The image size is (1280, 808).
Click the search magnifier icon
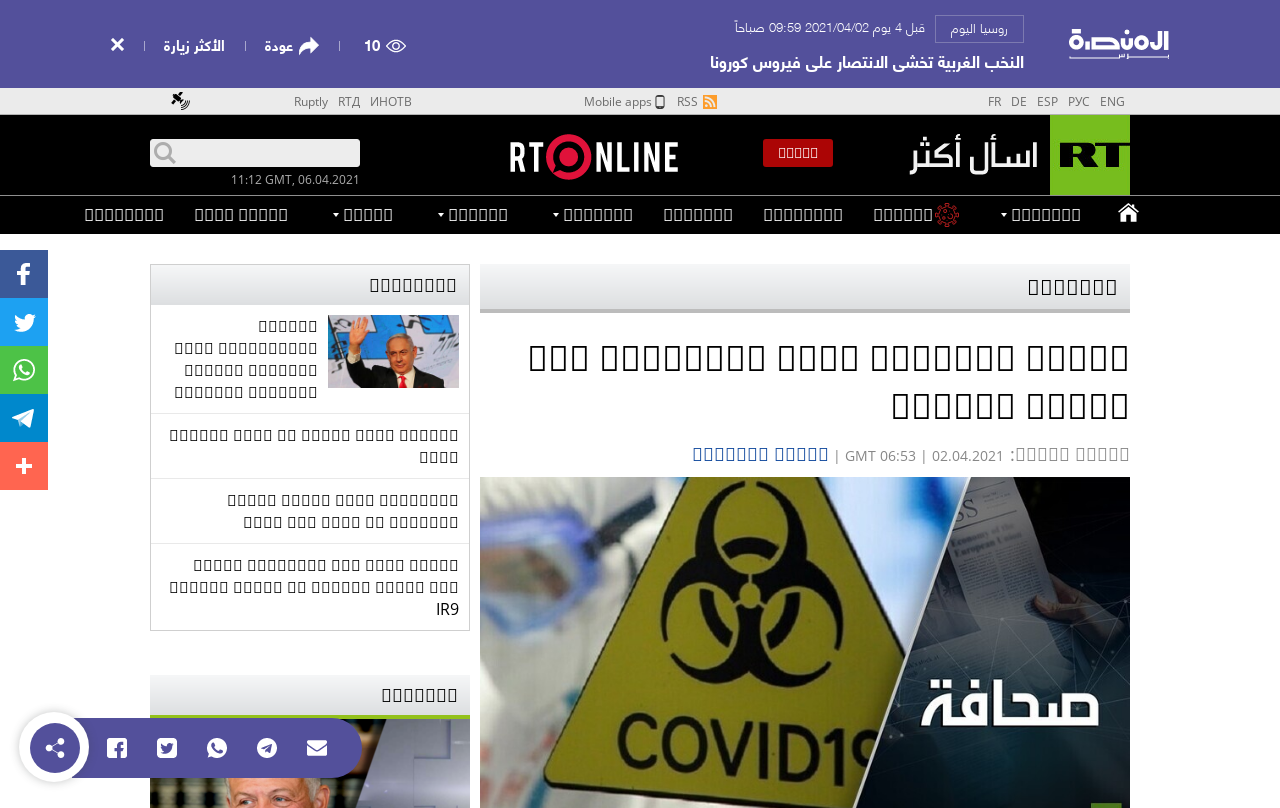point(165,153)
